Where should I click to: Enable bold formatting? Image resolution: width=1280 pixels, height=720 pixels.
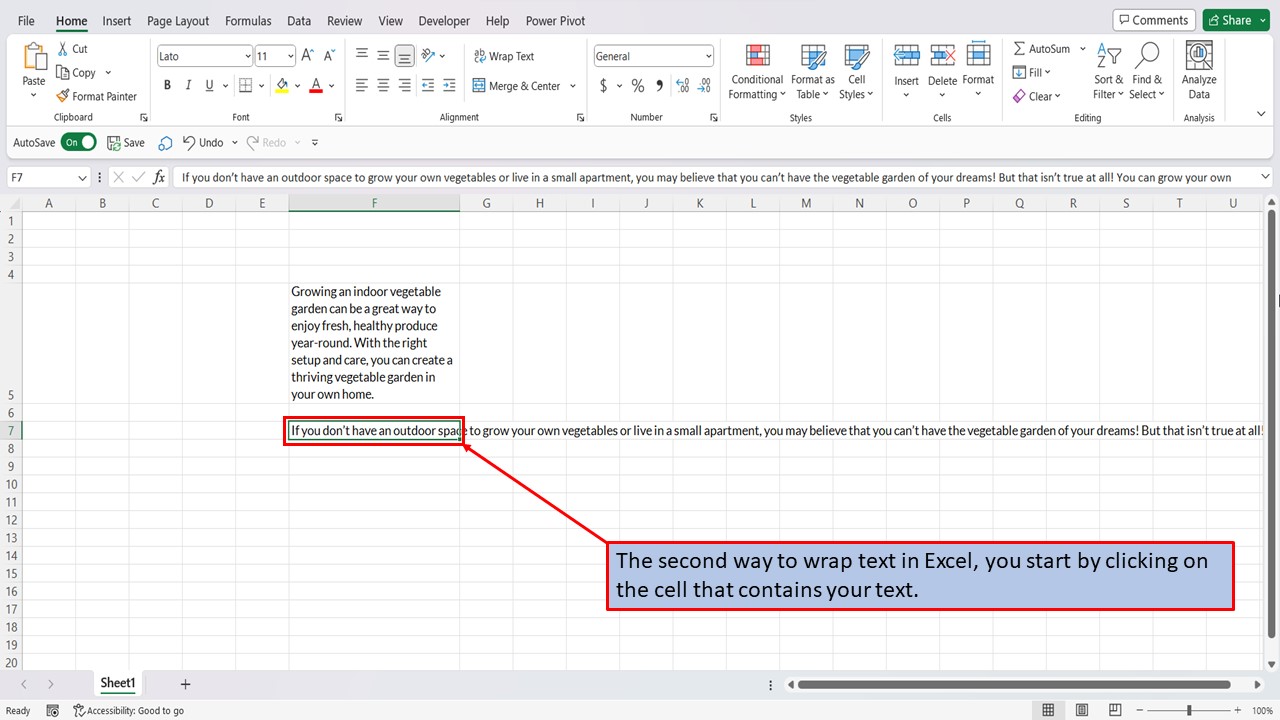(167, 85)
